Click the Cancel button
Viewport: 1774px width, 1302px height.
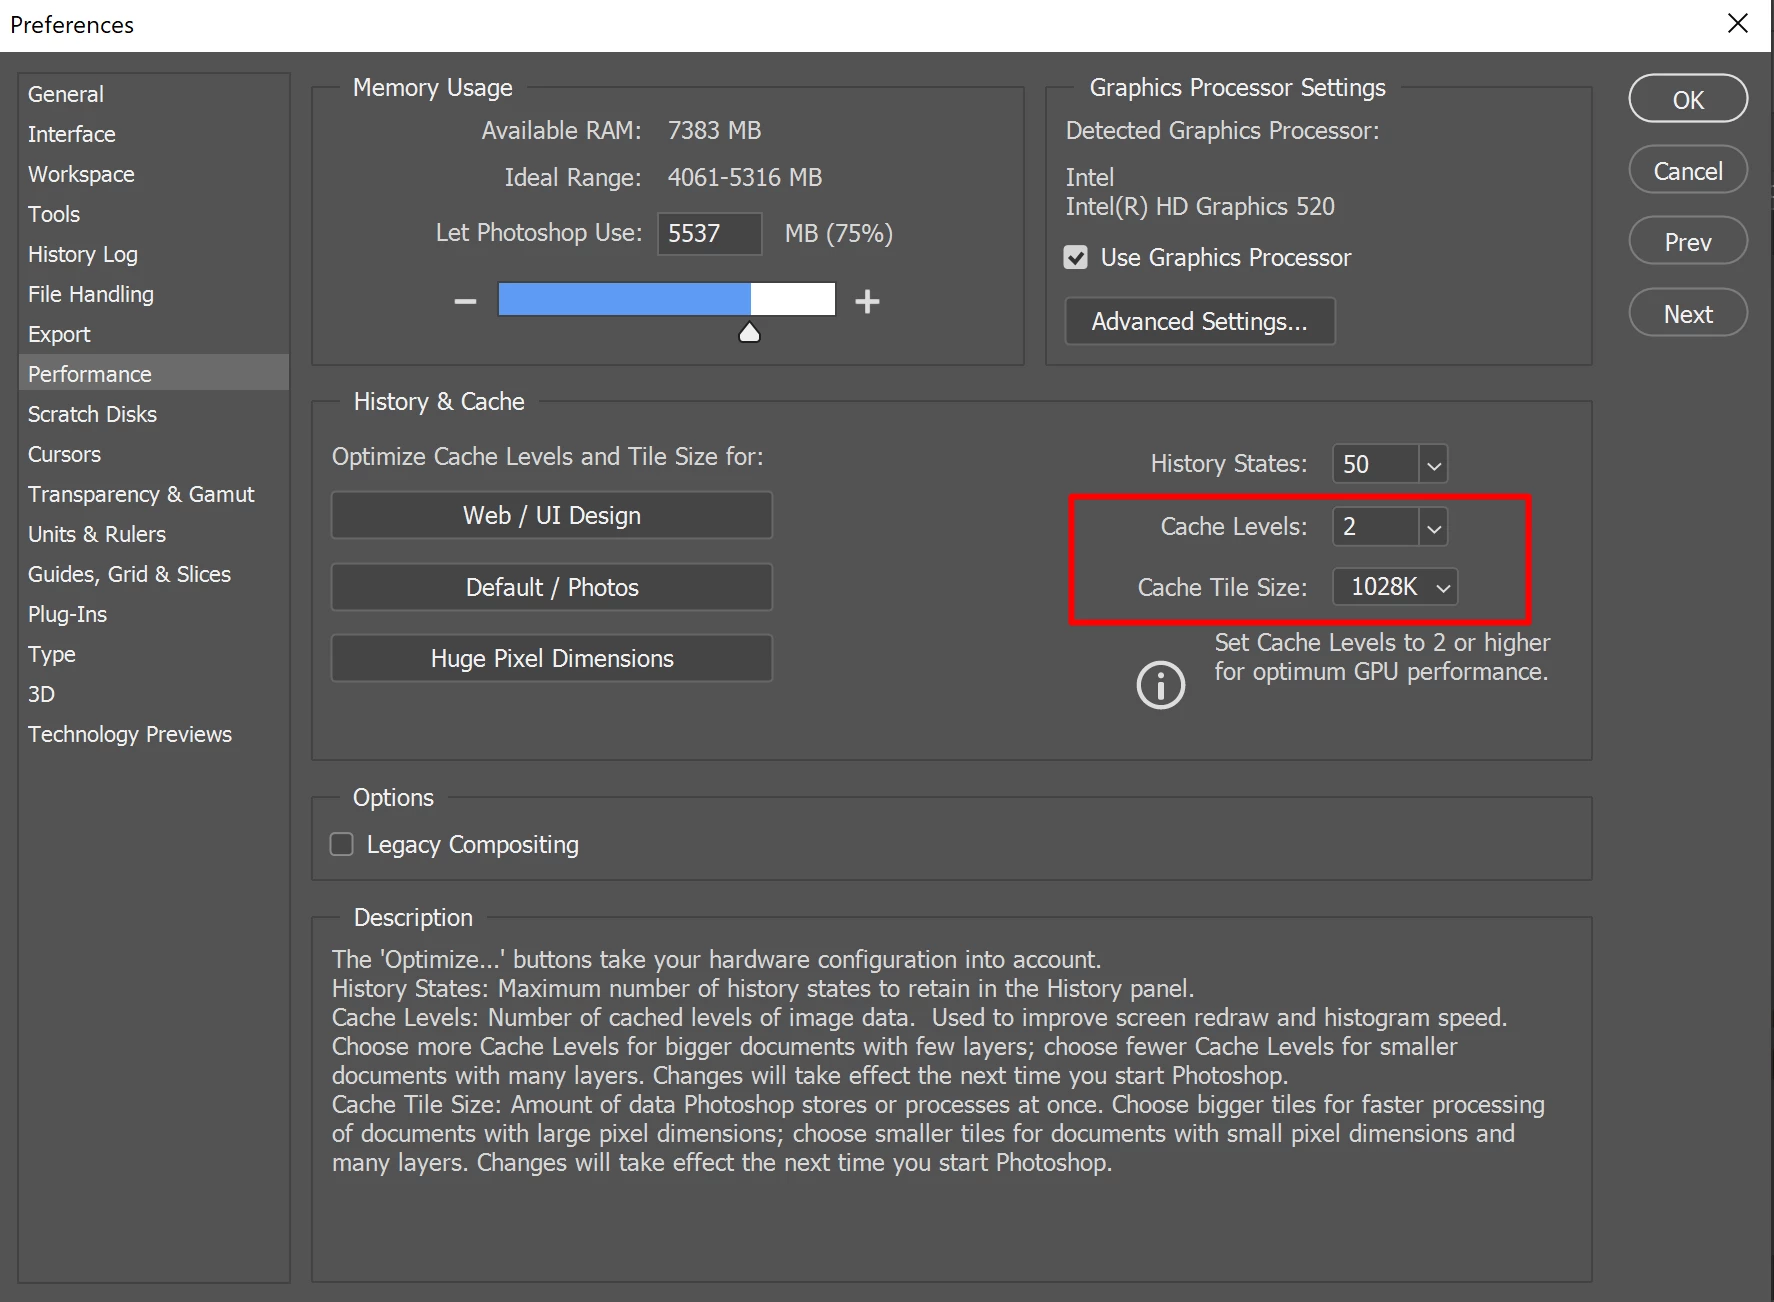(1688, 171)
